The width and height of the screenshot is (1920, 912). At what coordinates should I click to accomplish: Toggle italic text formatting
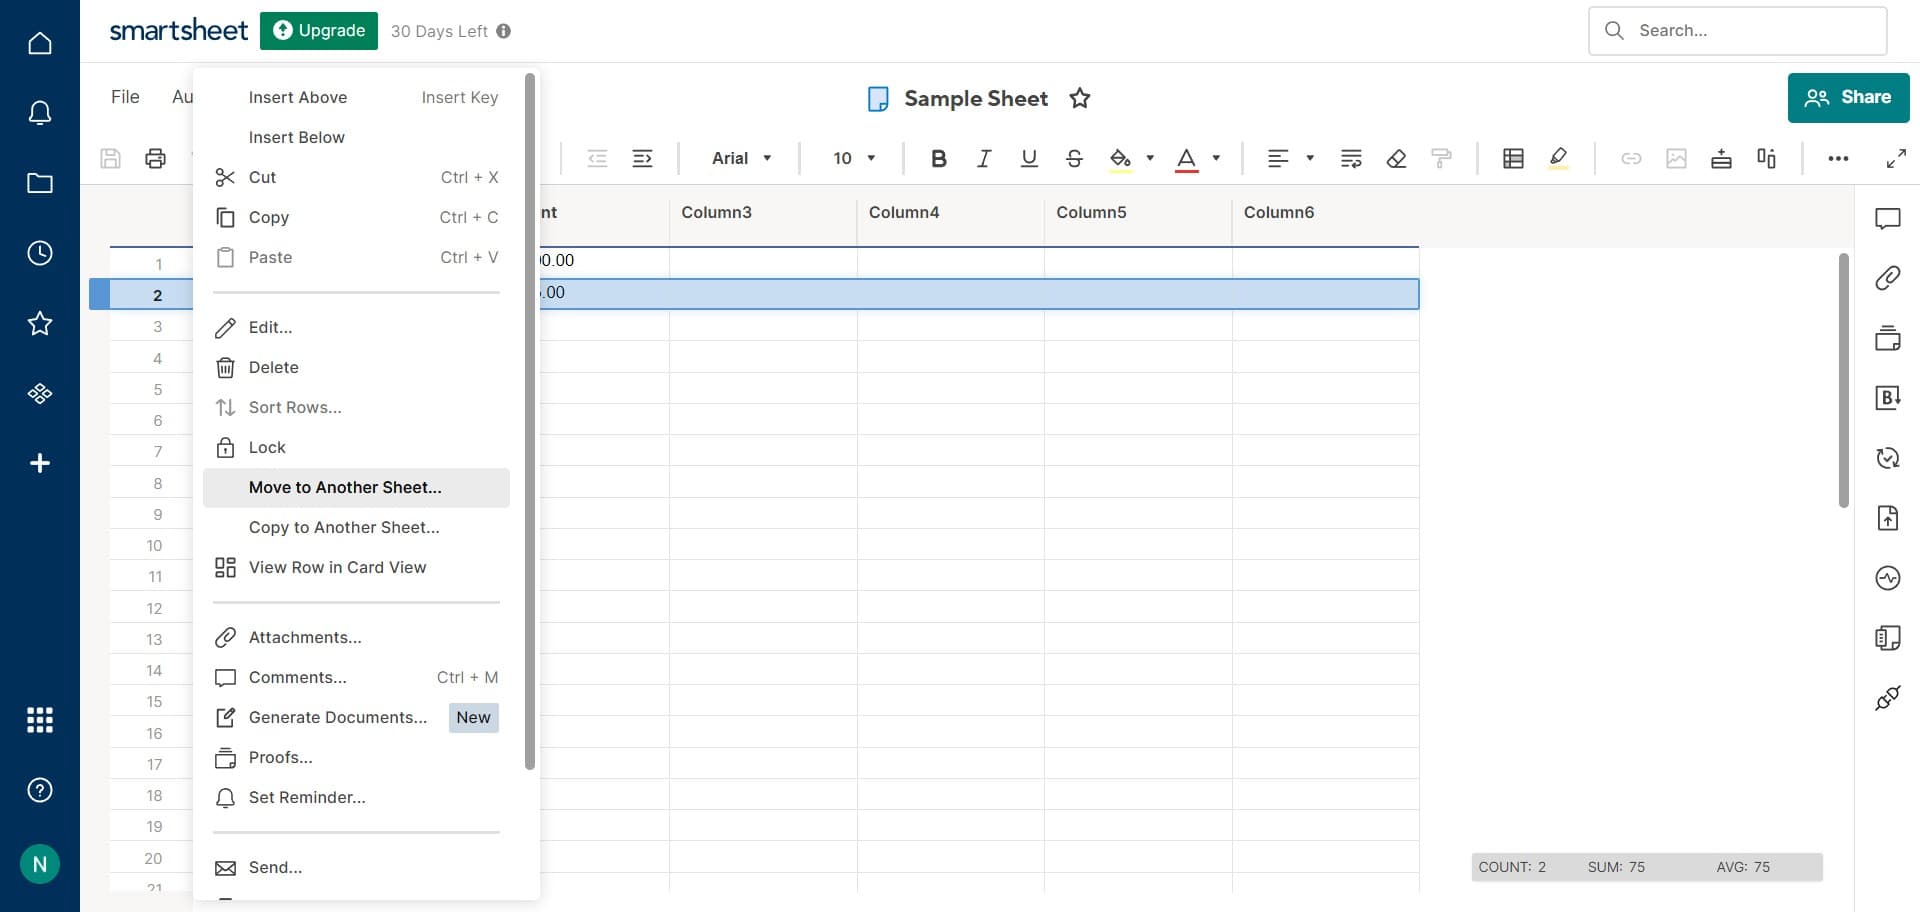pyautogui.click(x=983, y=158)
